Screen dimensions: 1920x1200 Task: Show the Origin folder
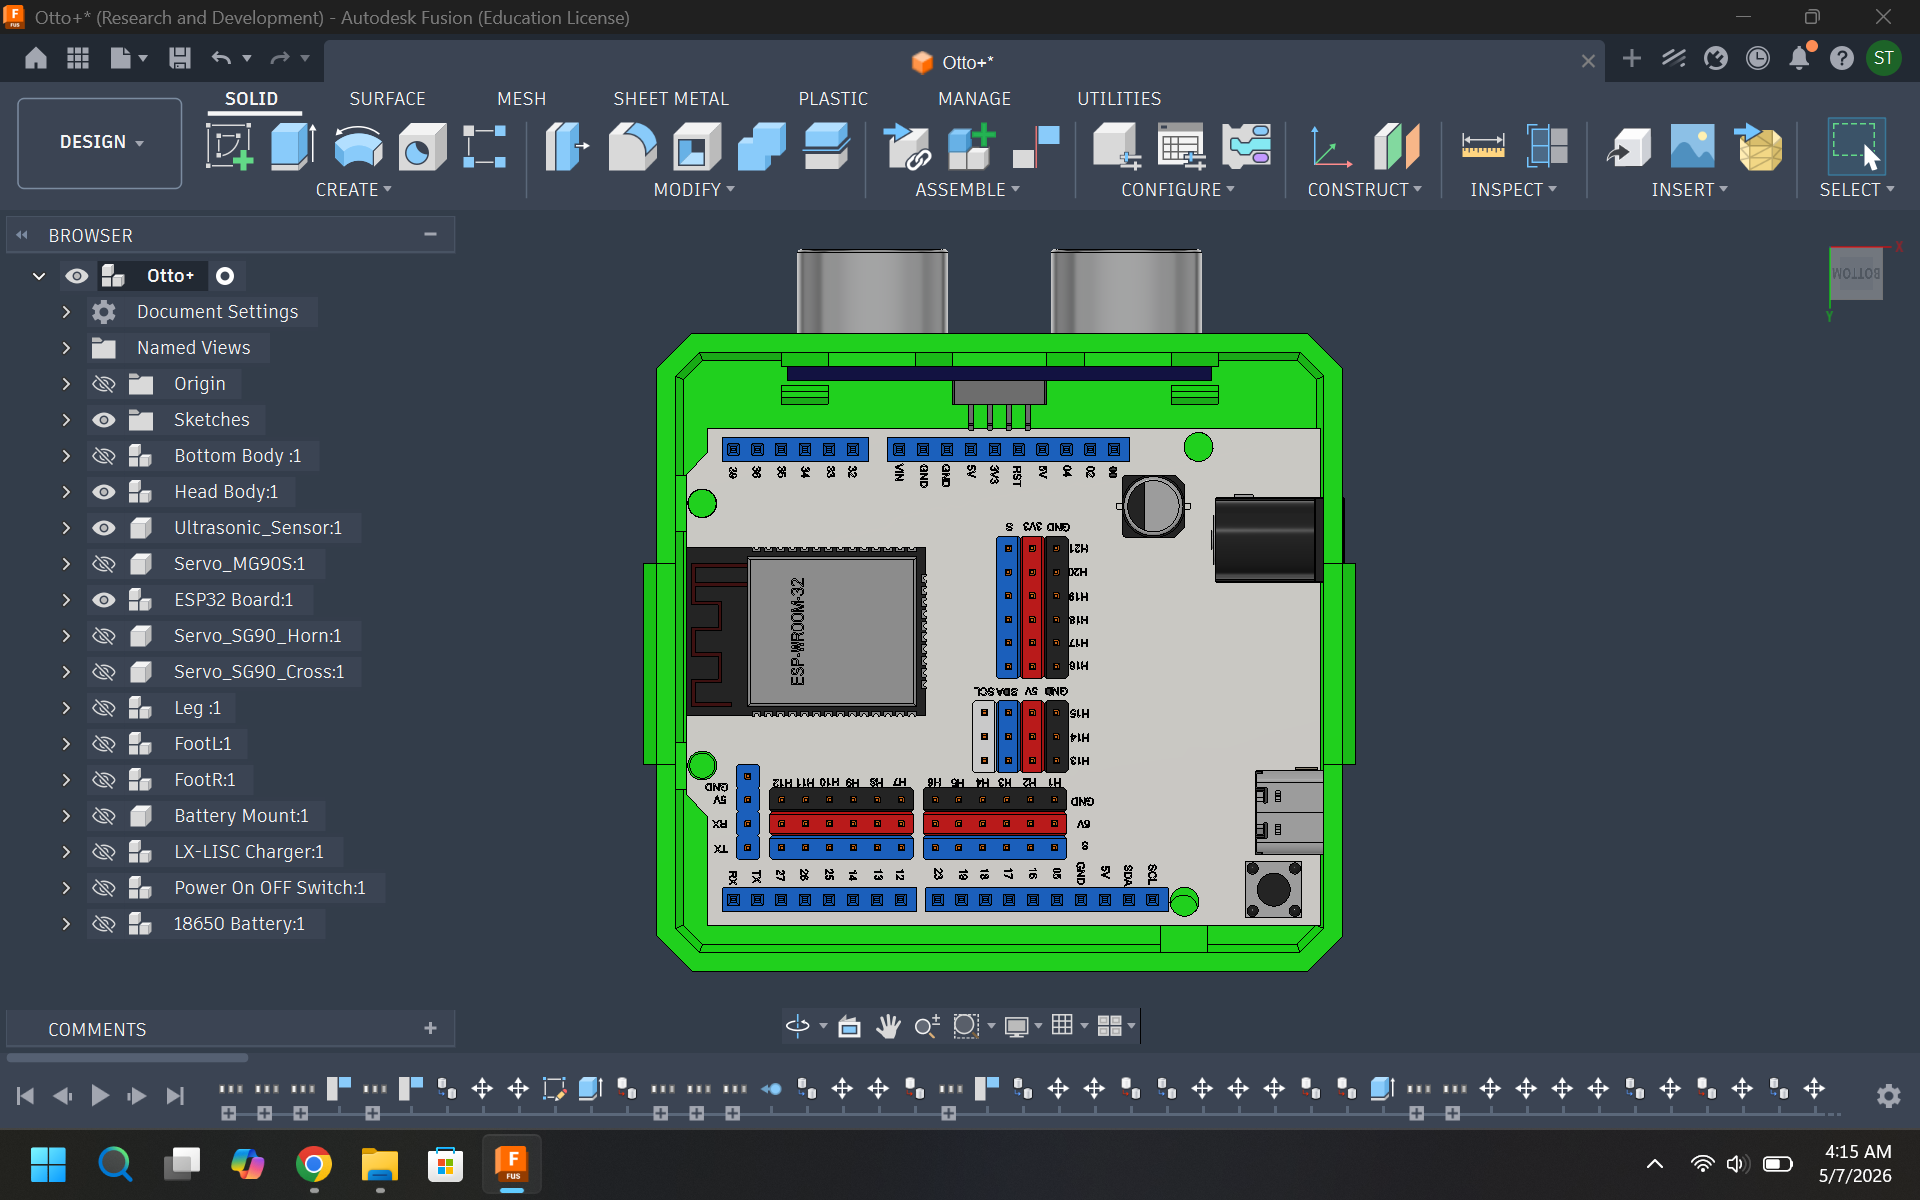[104, 384]
